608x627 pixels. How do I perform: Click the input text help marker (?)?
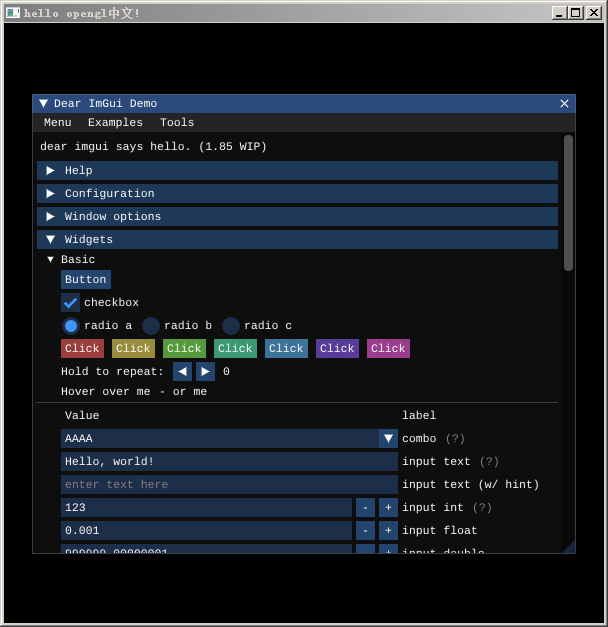click(x=489, y=461)
